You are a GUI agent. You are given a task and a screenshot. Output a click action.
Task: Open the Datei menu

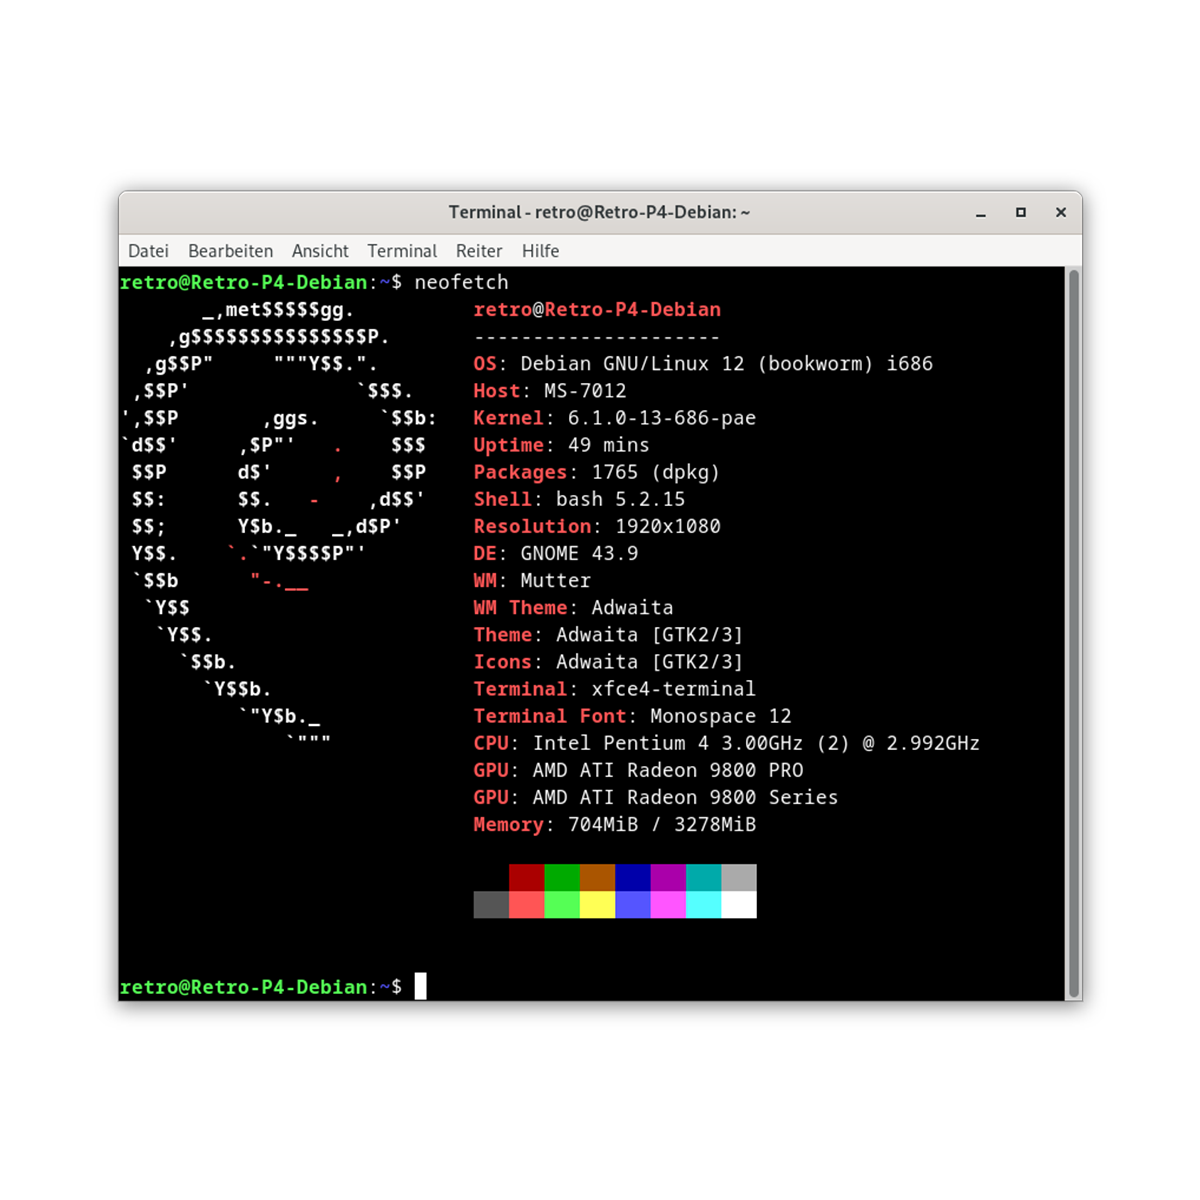coord(148,251)
